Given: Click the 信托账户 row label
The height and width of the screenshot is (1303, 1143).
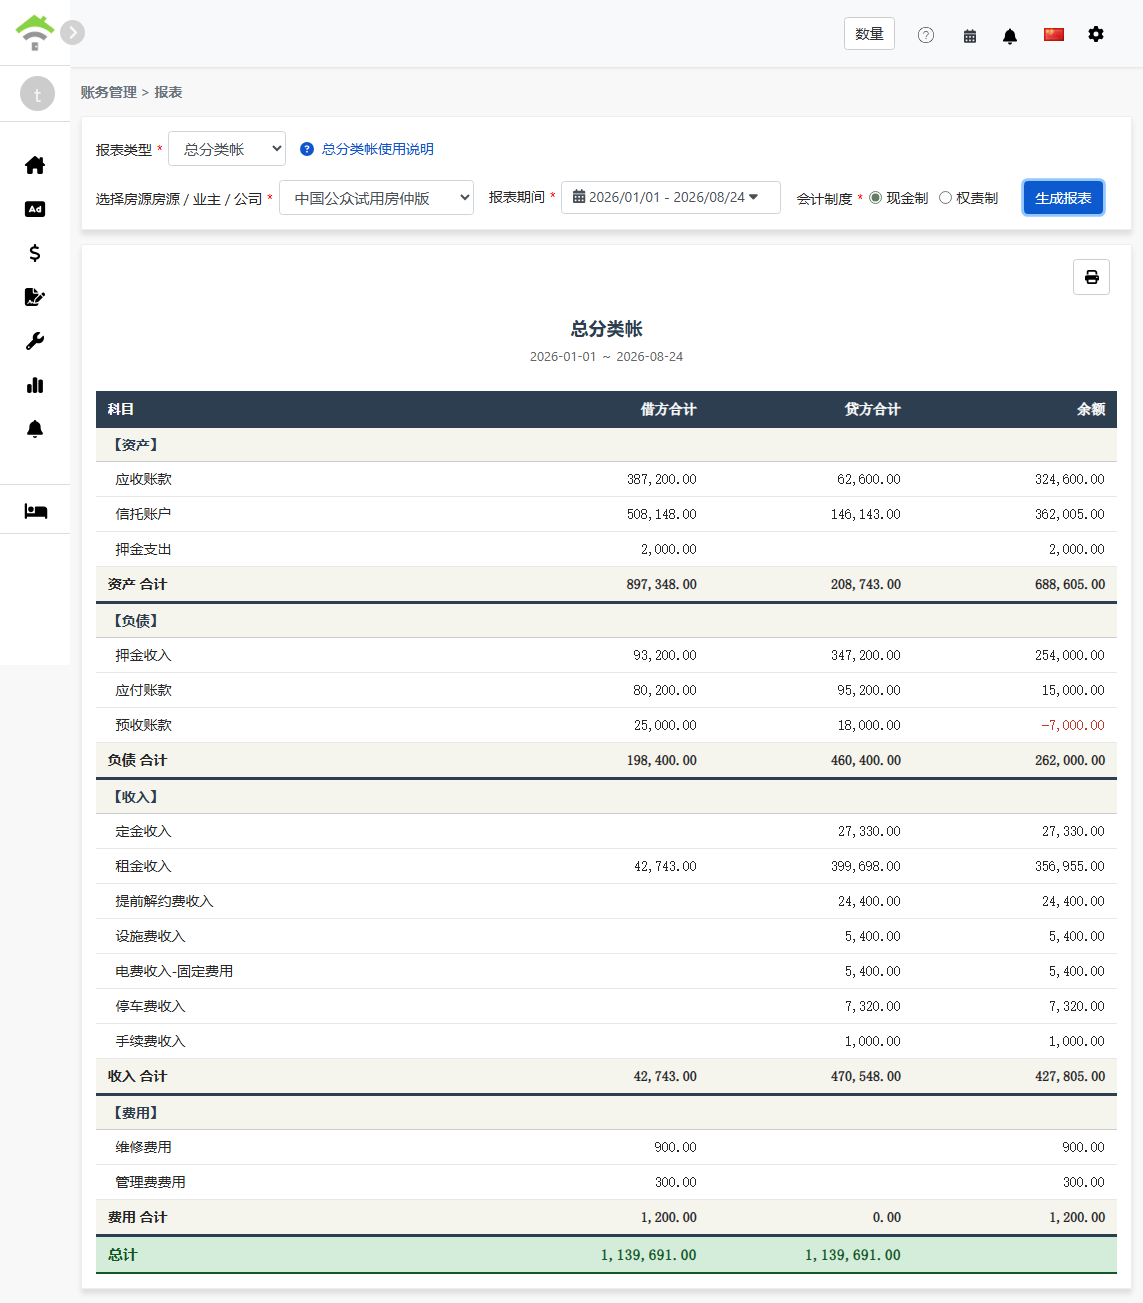Looking at the screenshot, I should click(x=143, y=514).
